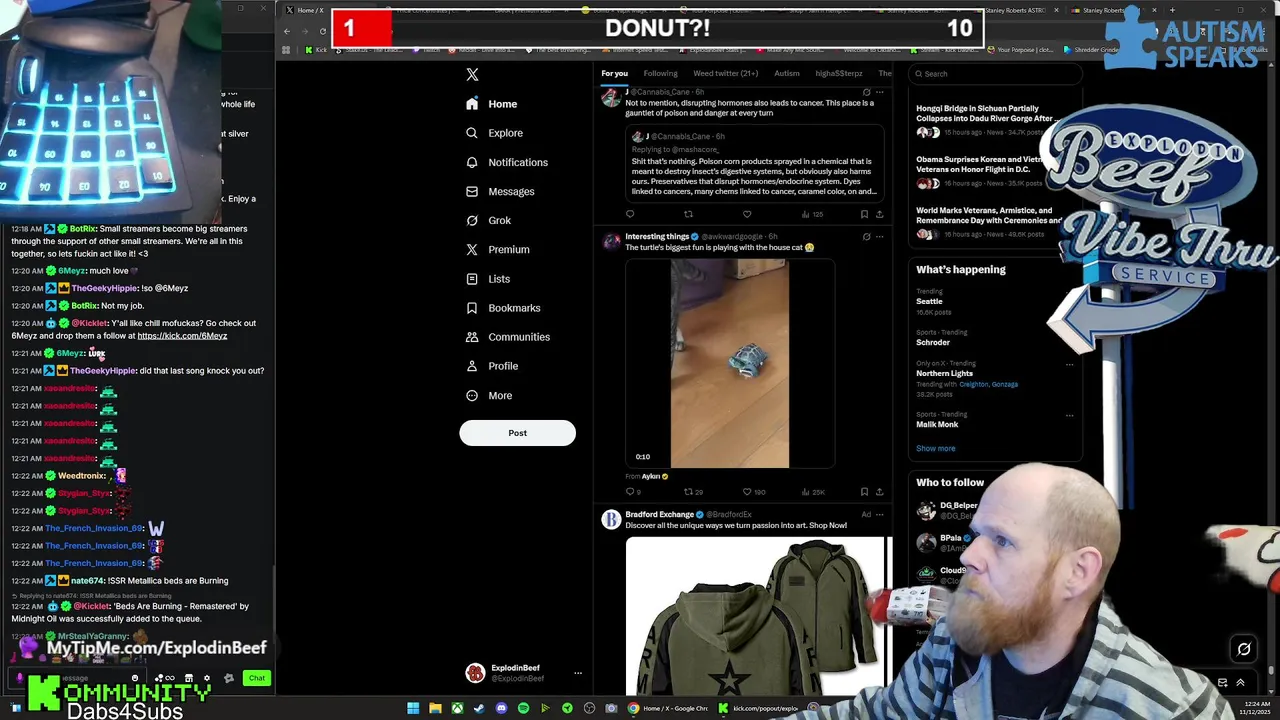This screenshot has height=720, width=1280.
Task: Open the Schroder trending topic
Action: click(933, 342)
